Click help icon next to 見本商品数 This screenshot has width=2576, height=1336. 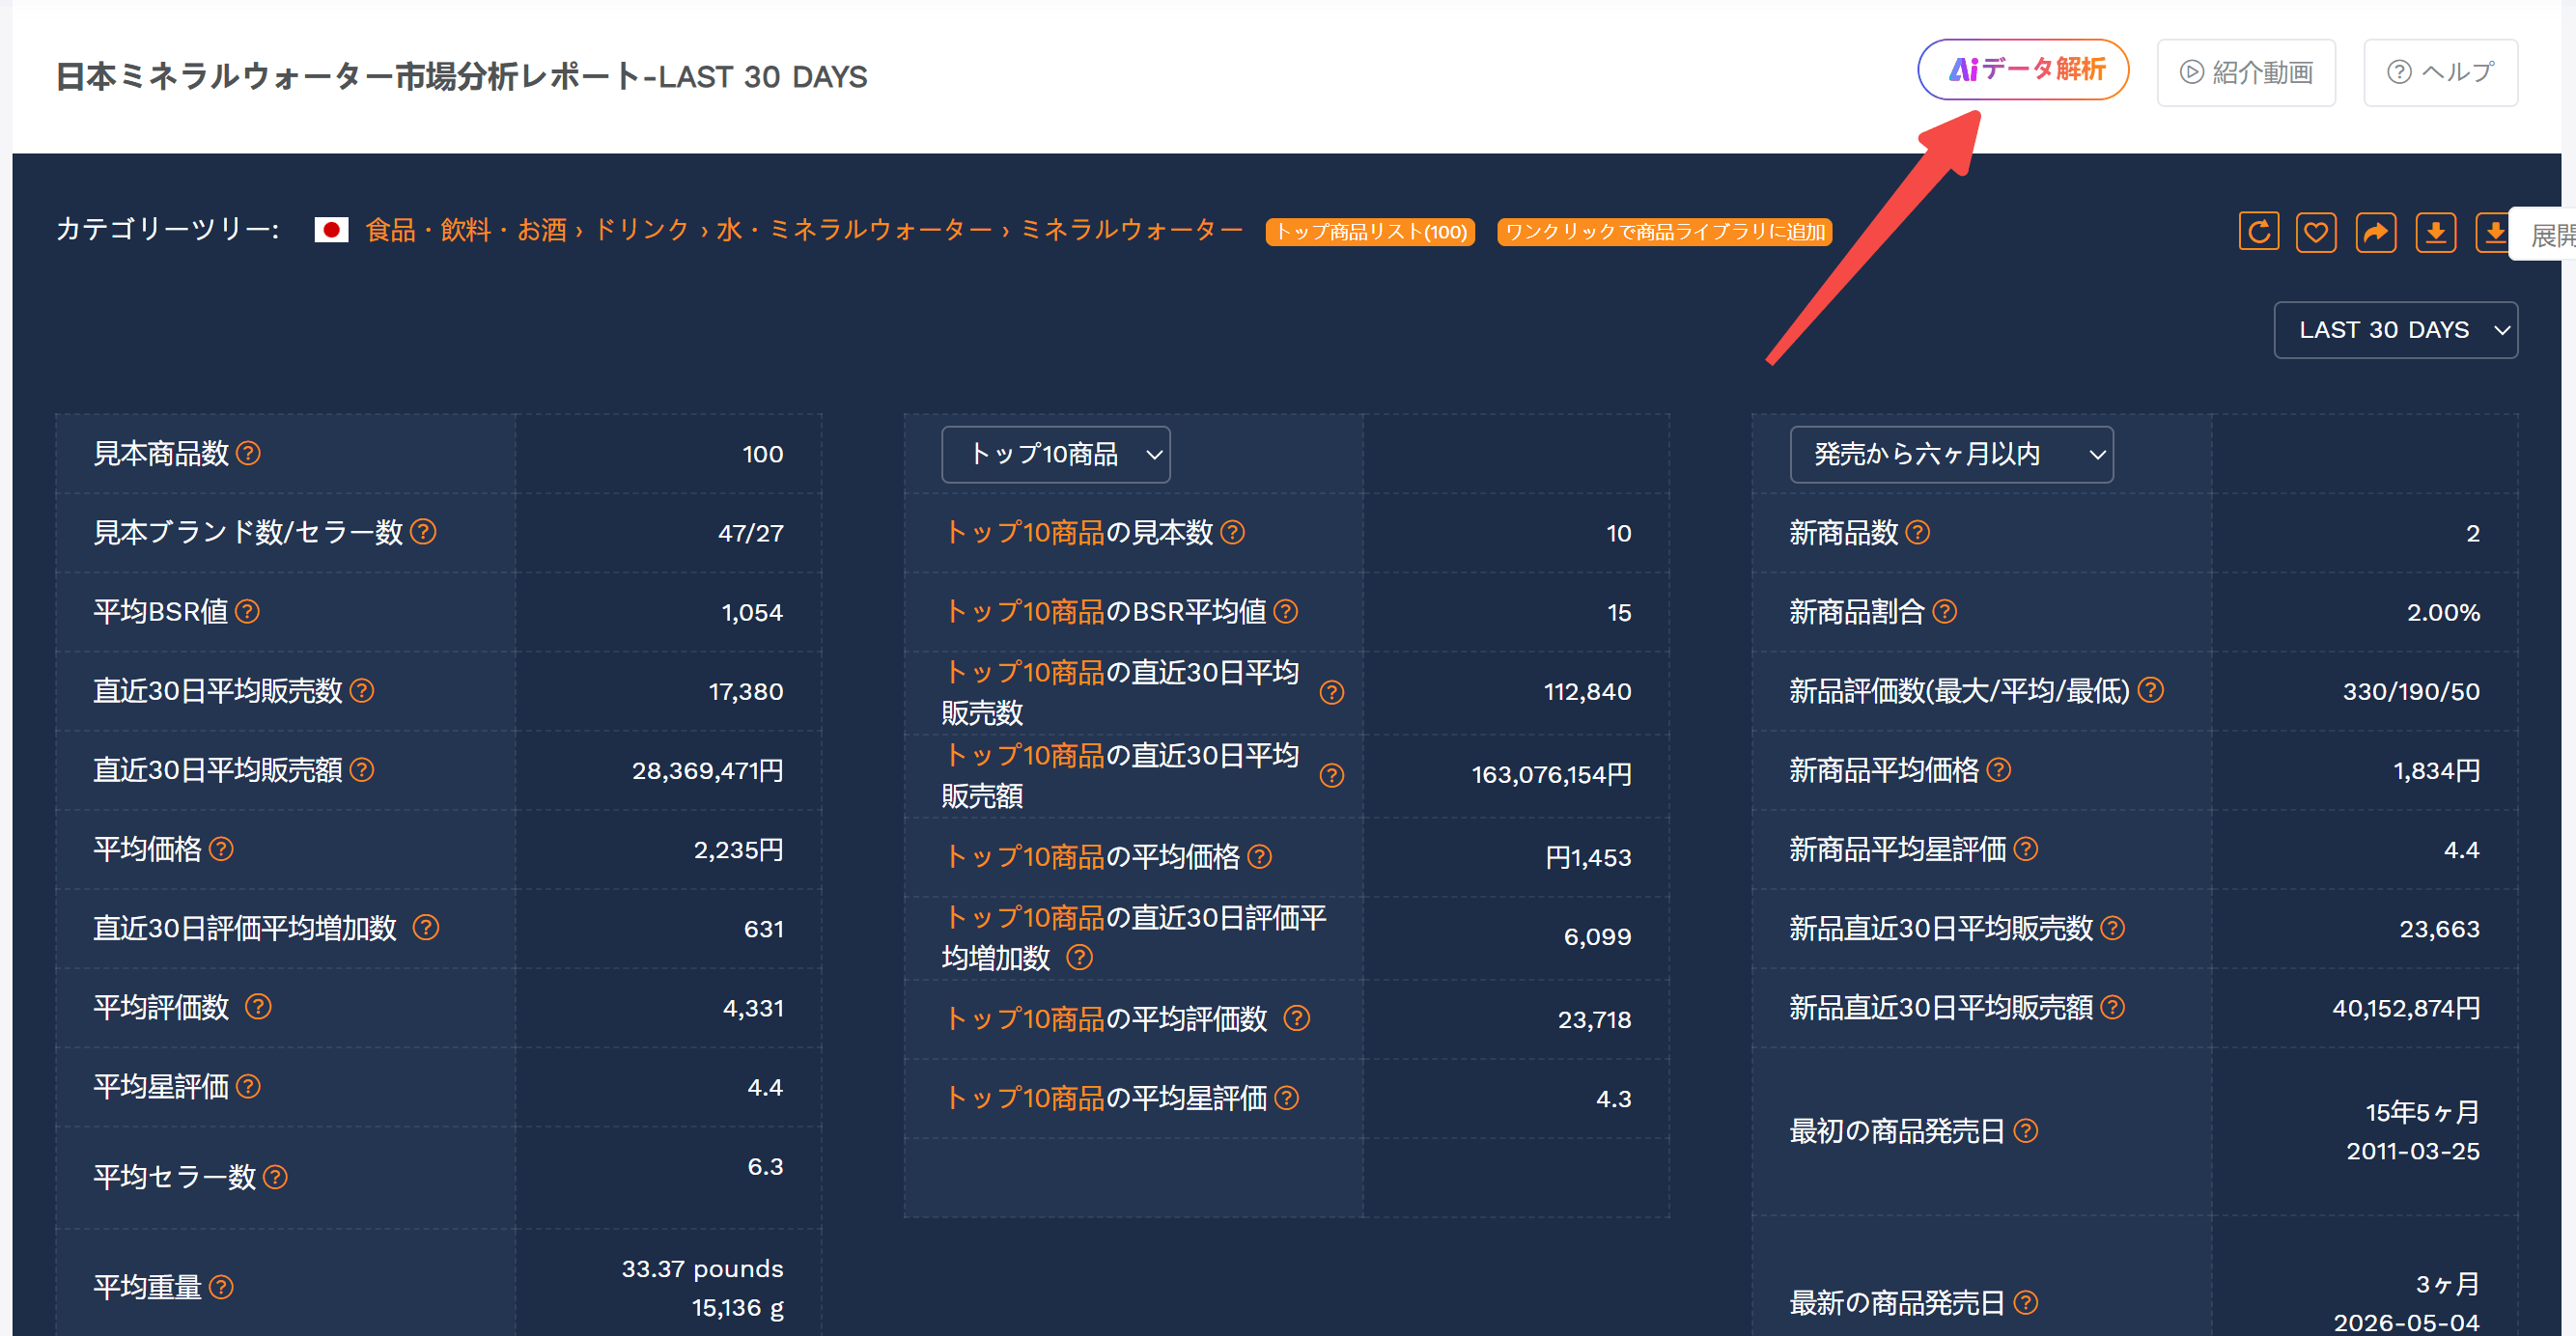248,454
